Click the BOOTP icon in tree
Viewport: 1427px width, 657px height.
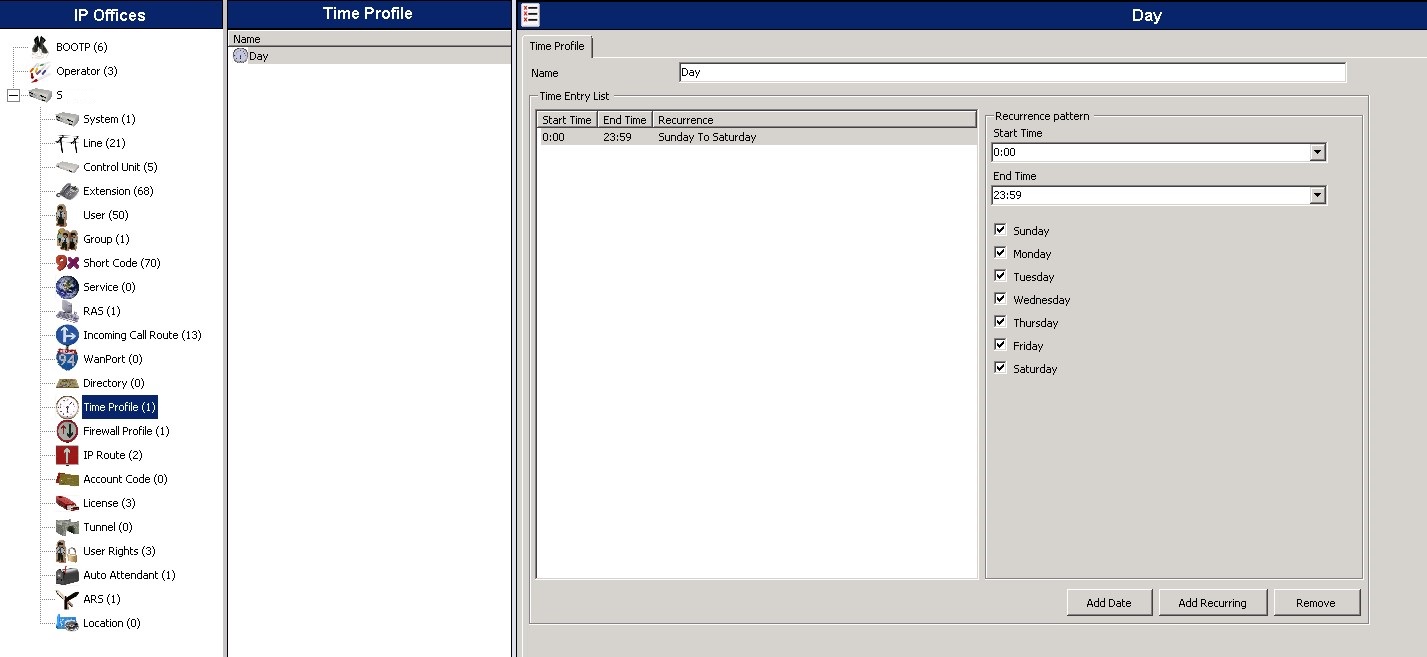click(39, 46)
